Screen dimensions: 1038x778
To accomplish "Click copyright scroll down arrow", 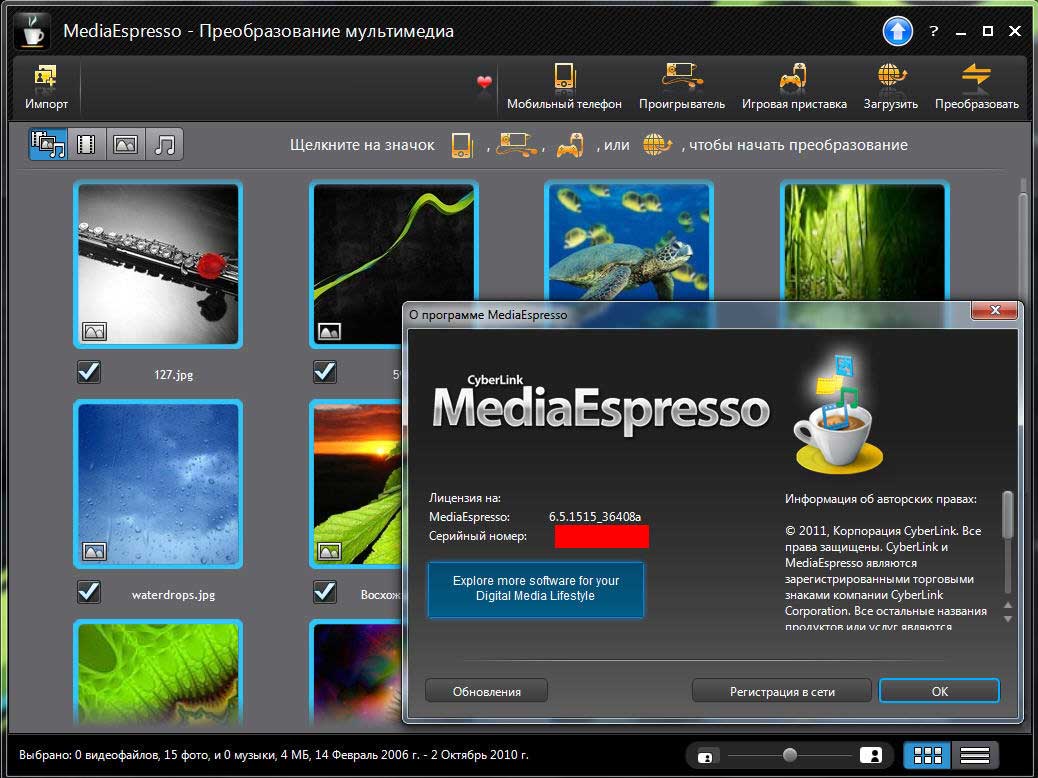I will click(1008, 619).
